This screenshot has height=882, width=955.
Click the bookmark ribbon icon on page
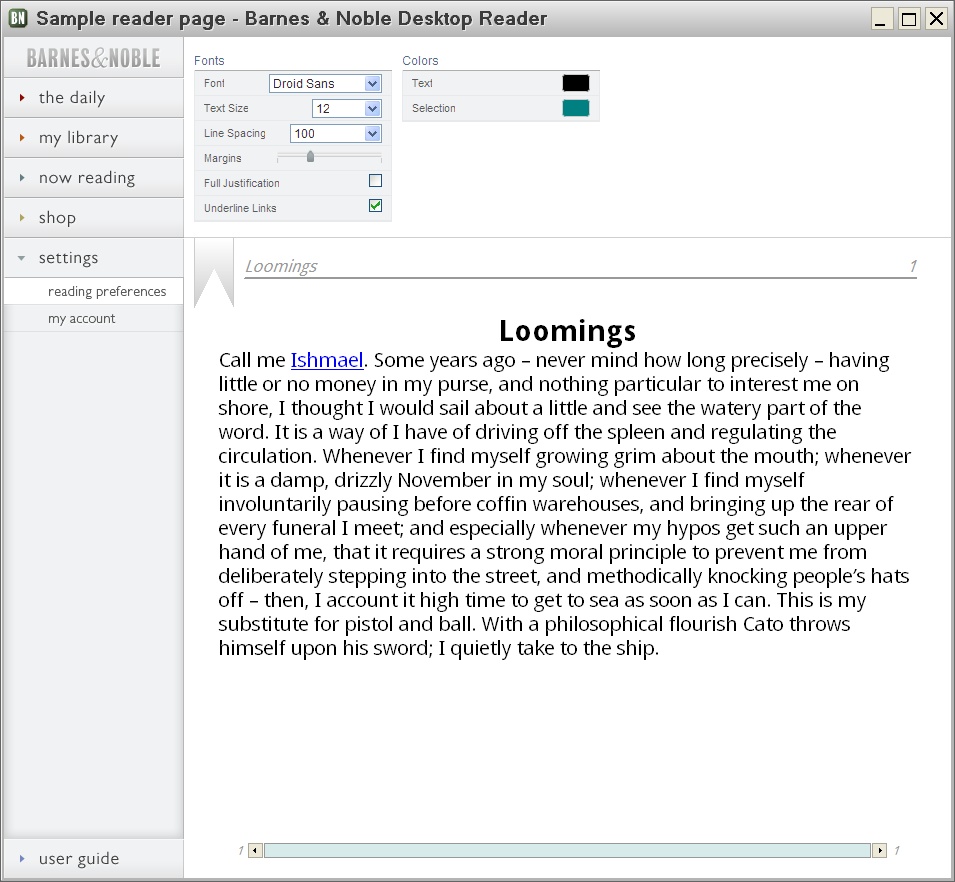click(x=214, y=273)
